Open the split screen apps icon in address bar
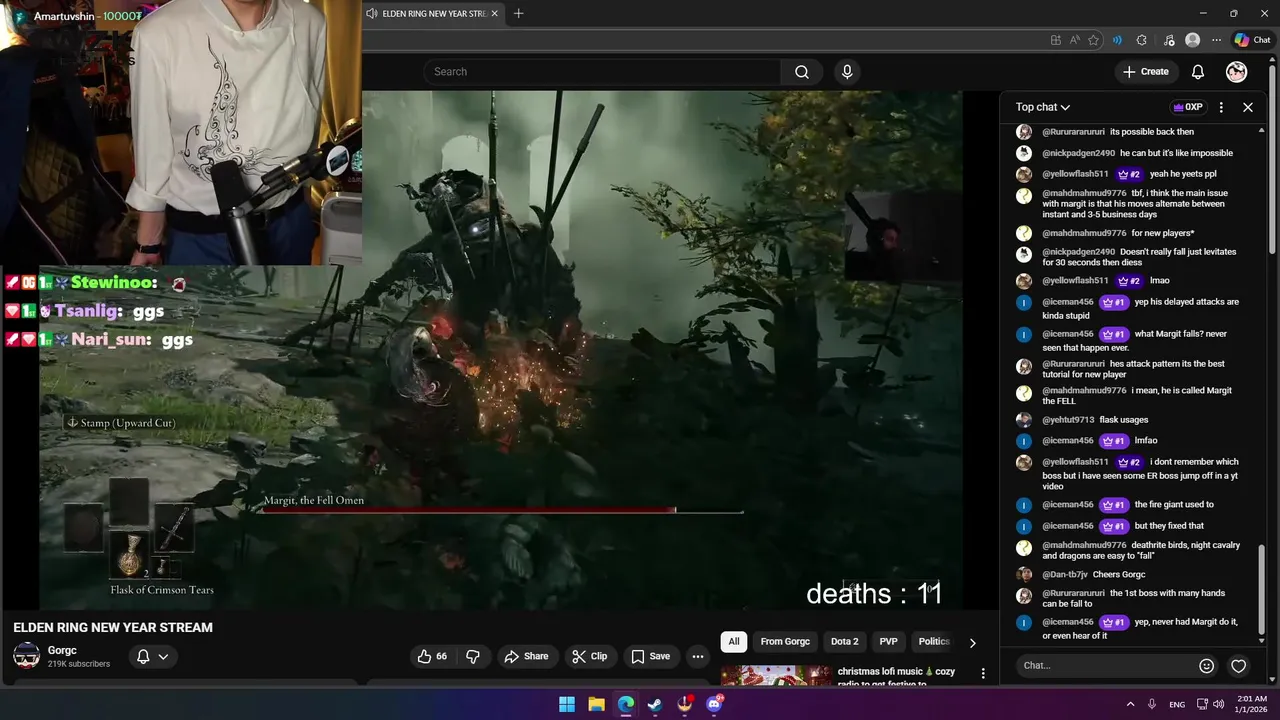The height and width of the screenshot is (720, 1280). (x=1056, y=40)
